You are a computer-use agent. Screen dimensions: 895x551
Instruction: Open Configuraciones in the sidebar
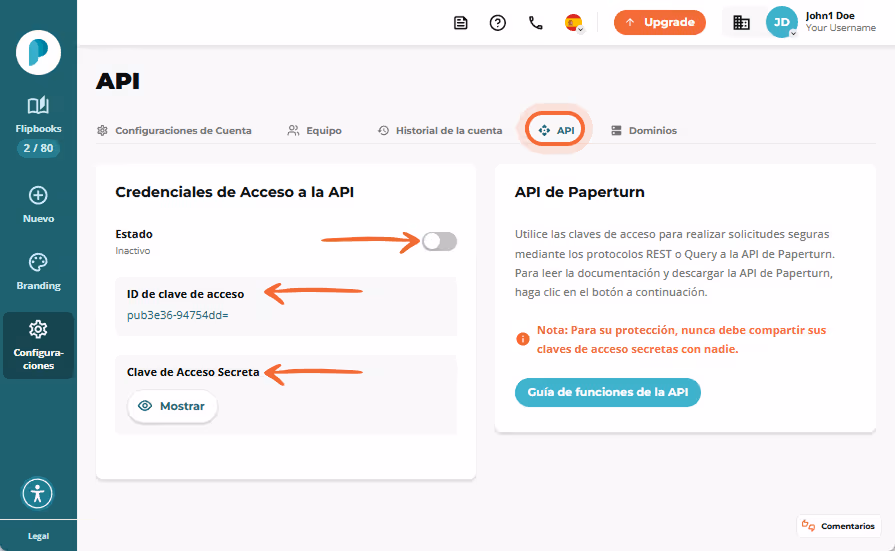tap(38, 345)
